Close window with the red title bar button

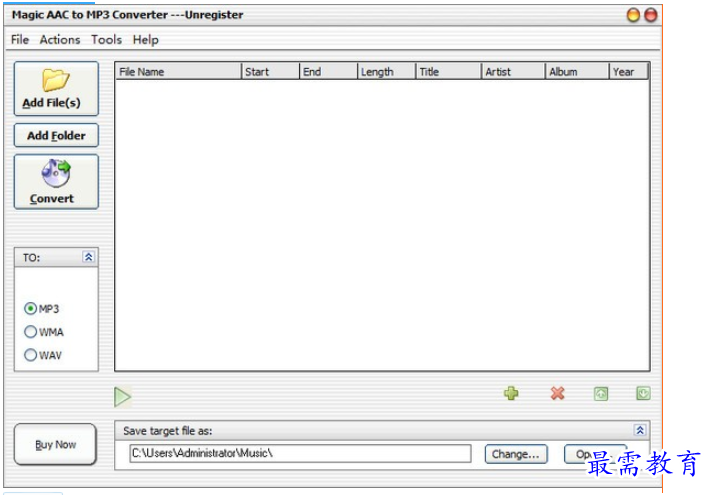pyautogui.click(x=651, y=15)
